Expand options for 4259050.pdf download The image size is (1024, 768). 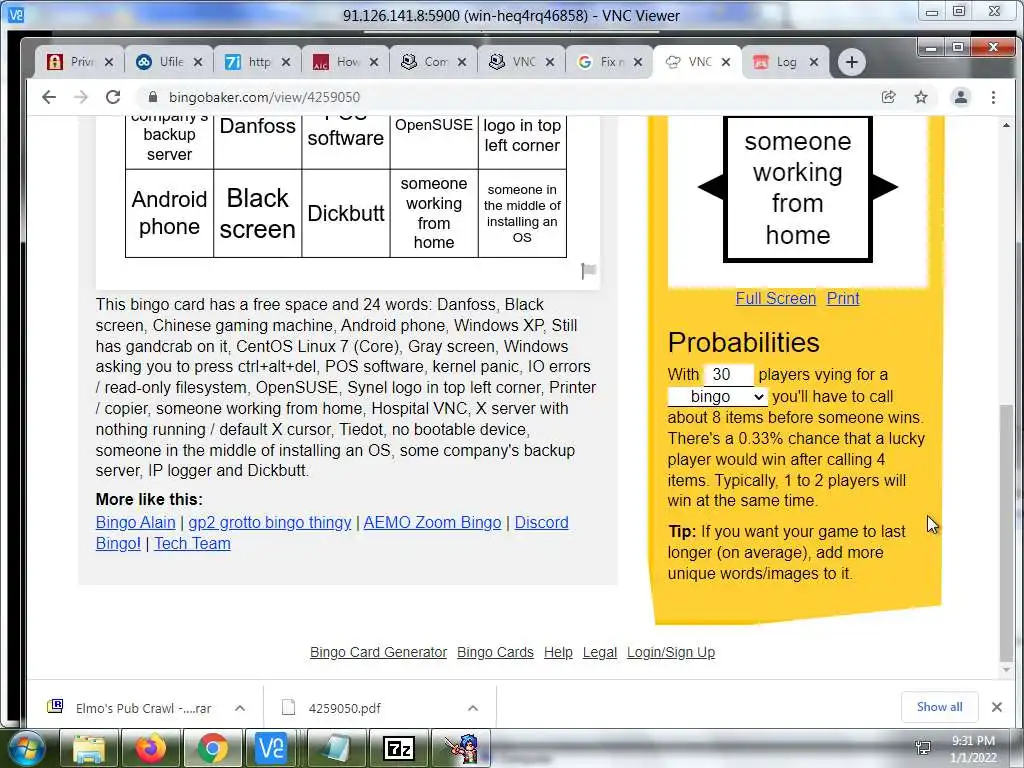473,708
